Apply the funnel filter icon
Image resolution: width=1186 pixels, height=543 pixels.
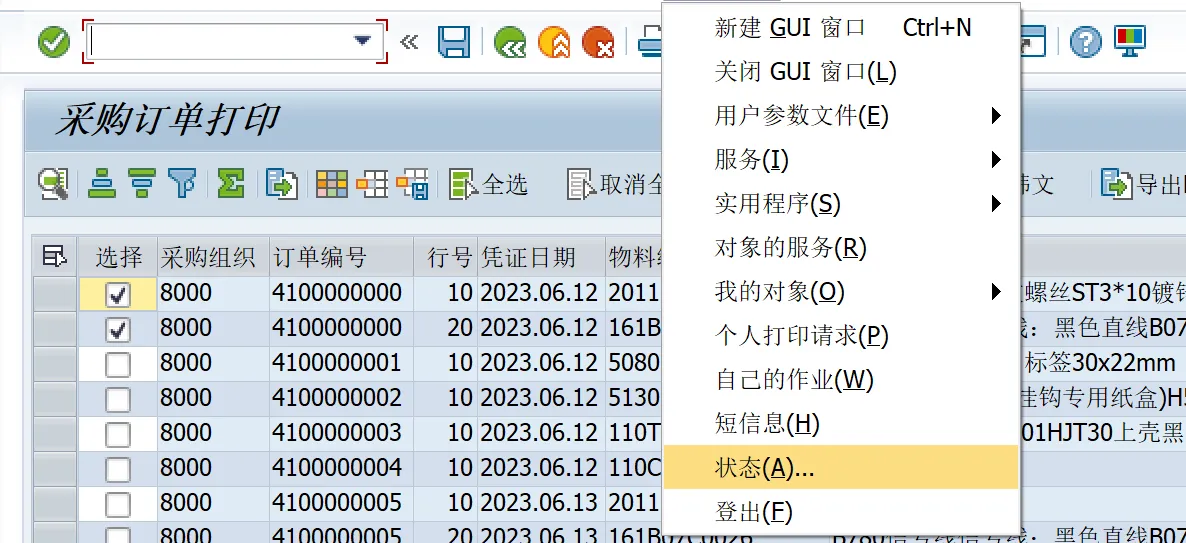(181, 184)
